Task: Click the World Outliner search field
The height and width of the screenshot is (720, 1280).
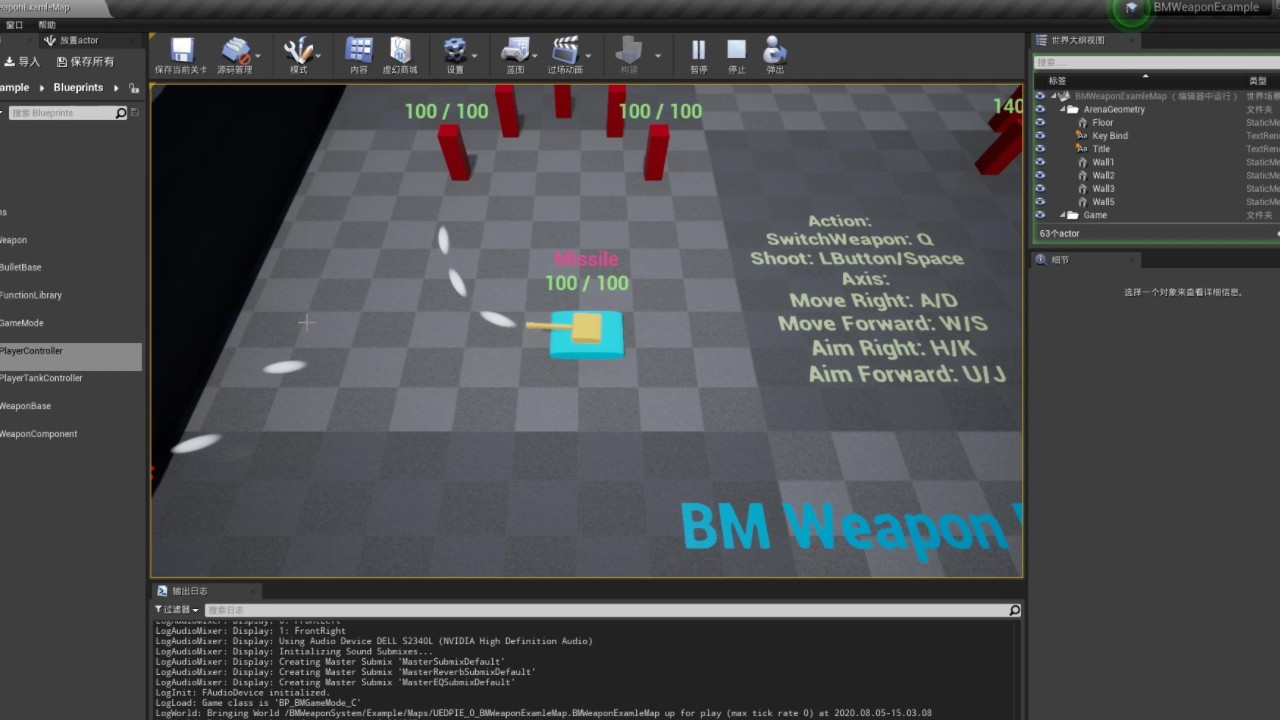Action: [x=1157, y=62]
